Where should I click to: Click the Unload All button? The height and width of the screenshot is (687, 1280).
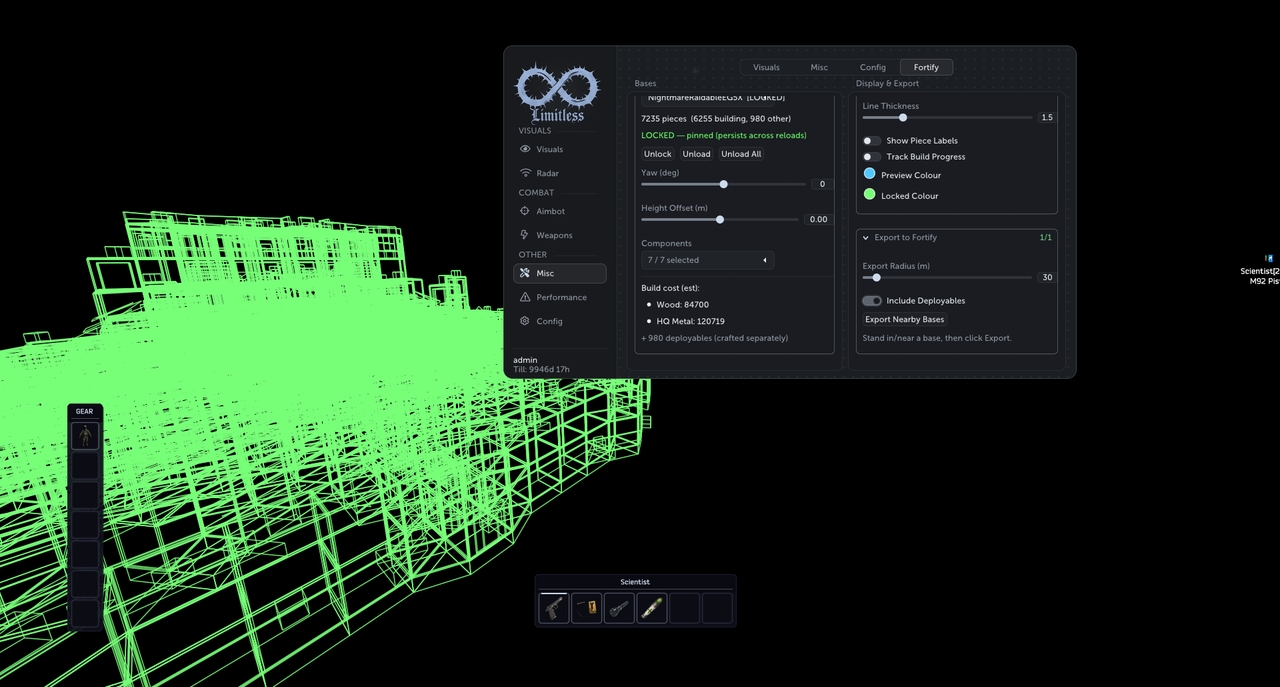tap(741, 154)
